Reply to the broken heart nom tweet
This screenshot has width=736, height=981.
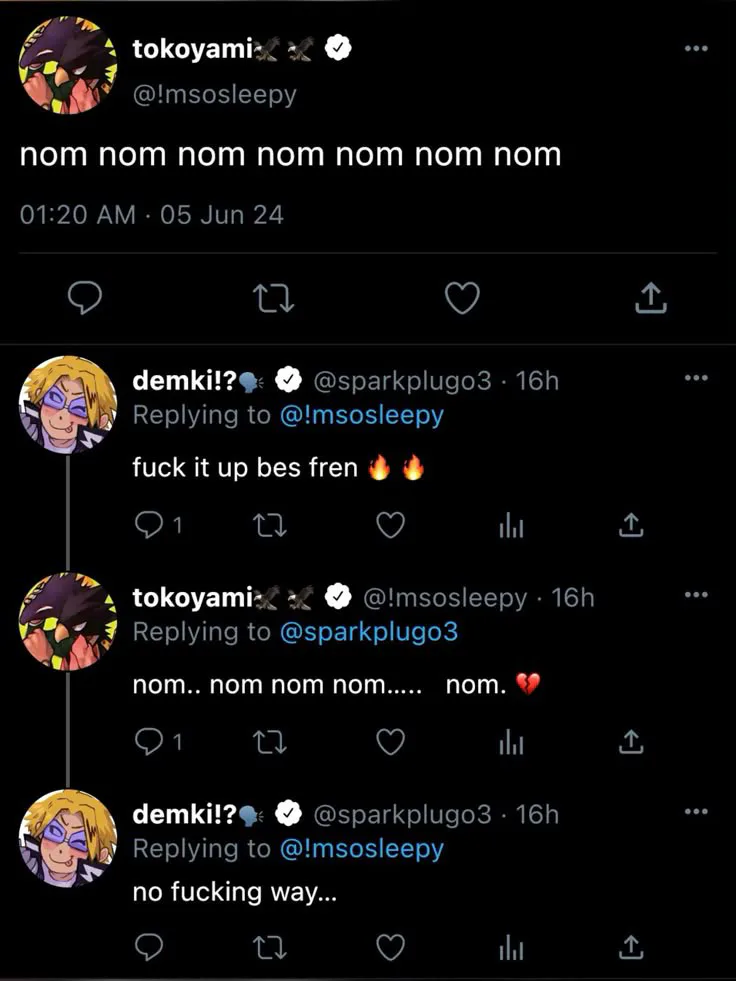tap(147, 741)
